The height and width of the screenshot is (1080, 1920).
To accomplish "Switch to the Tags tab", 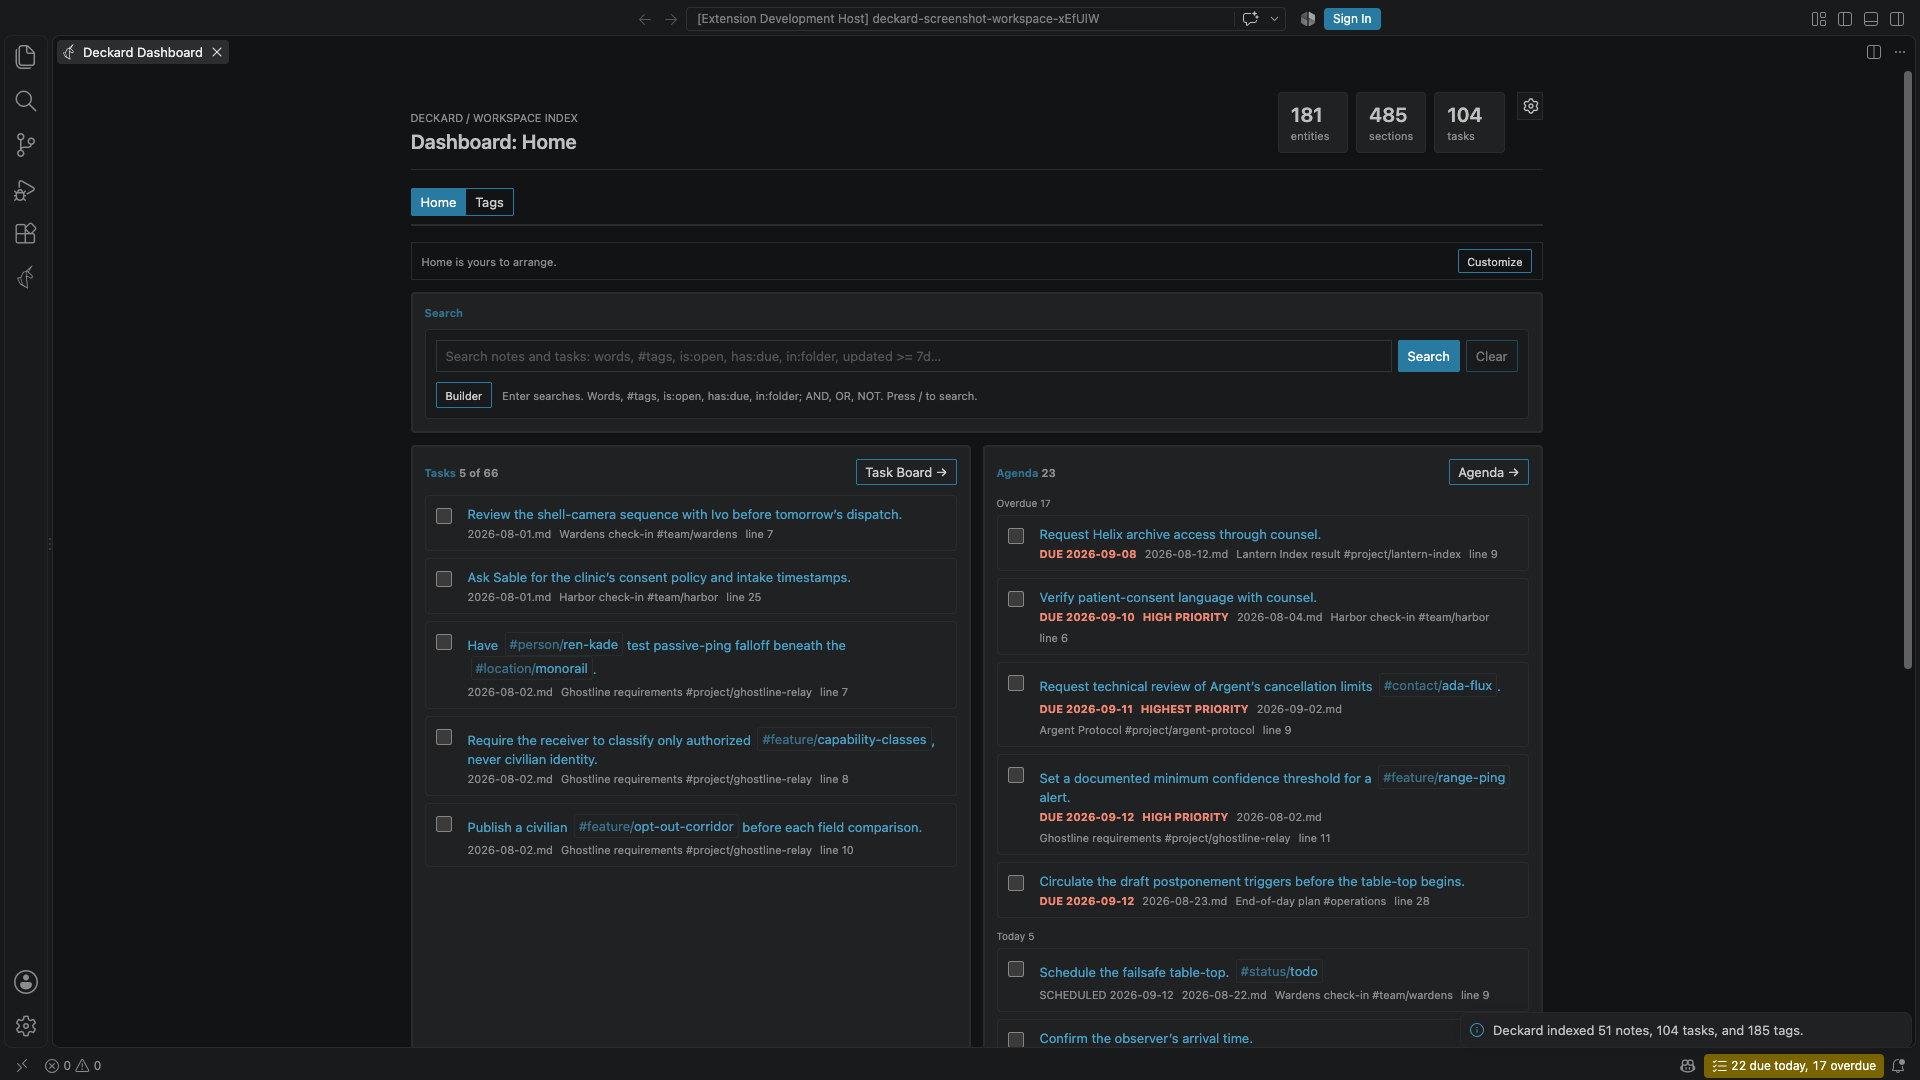I will [x=489, y=202].
